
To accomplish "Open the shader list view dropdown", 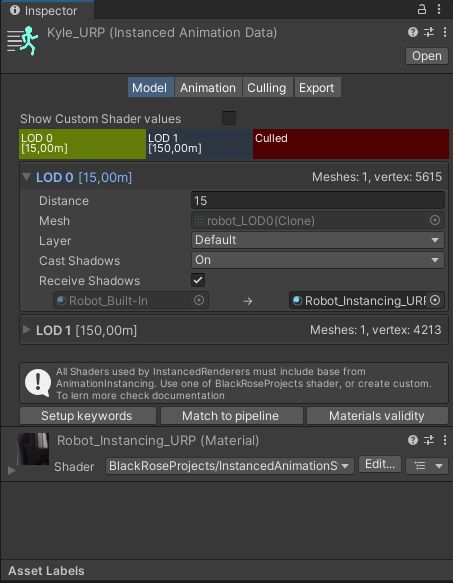I will pyautogui.click(x=427, y=466).
